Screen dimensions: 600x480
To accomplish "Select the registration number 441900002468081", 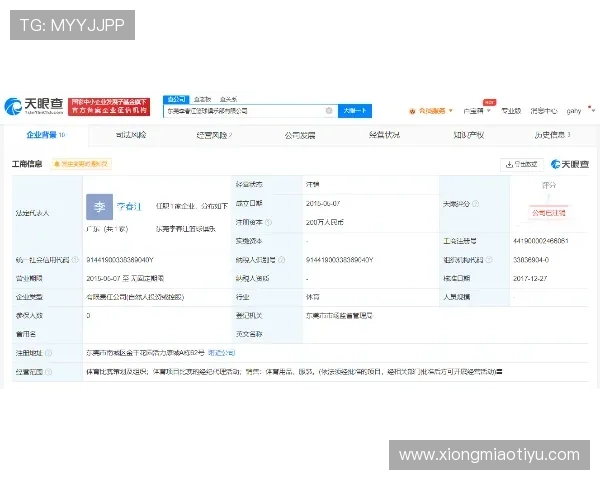I will [541, 241].
